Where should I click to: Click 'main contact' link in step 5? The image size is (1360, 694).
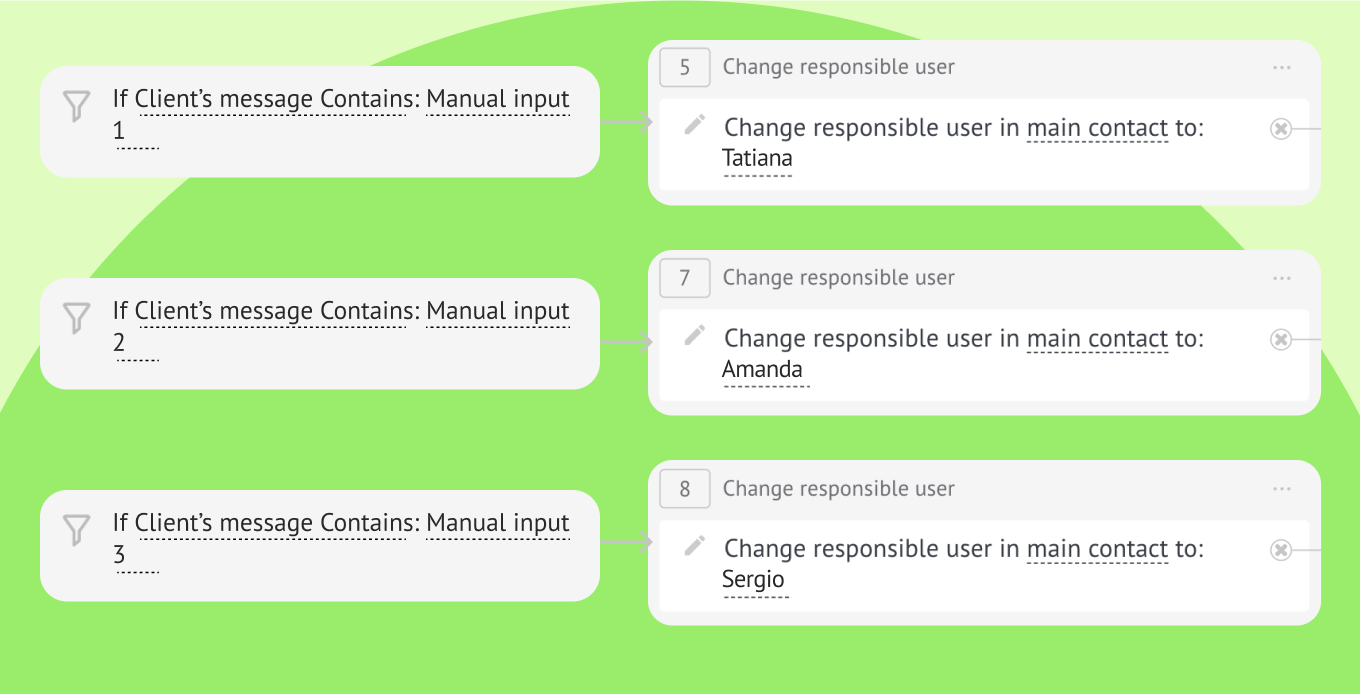1097,128
